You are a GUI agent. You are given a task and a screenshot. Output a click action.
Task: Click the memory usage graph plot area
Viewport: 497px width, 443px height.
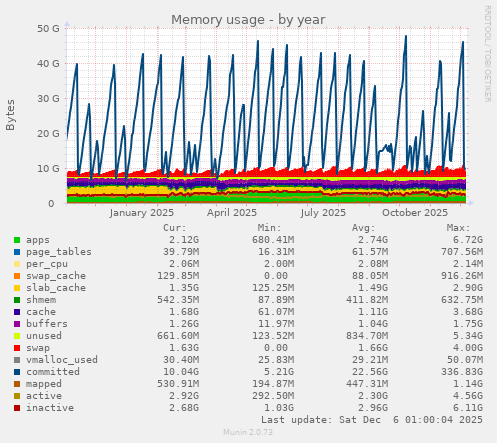(x=266, y=115)
